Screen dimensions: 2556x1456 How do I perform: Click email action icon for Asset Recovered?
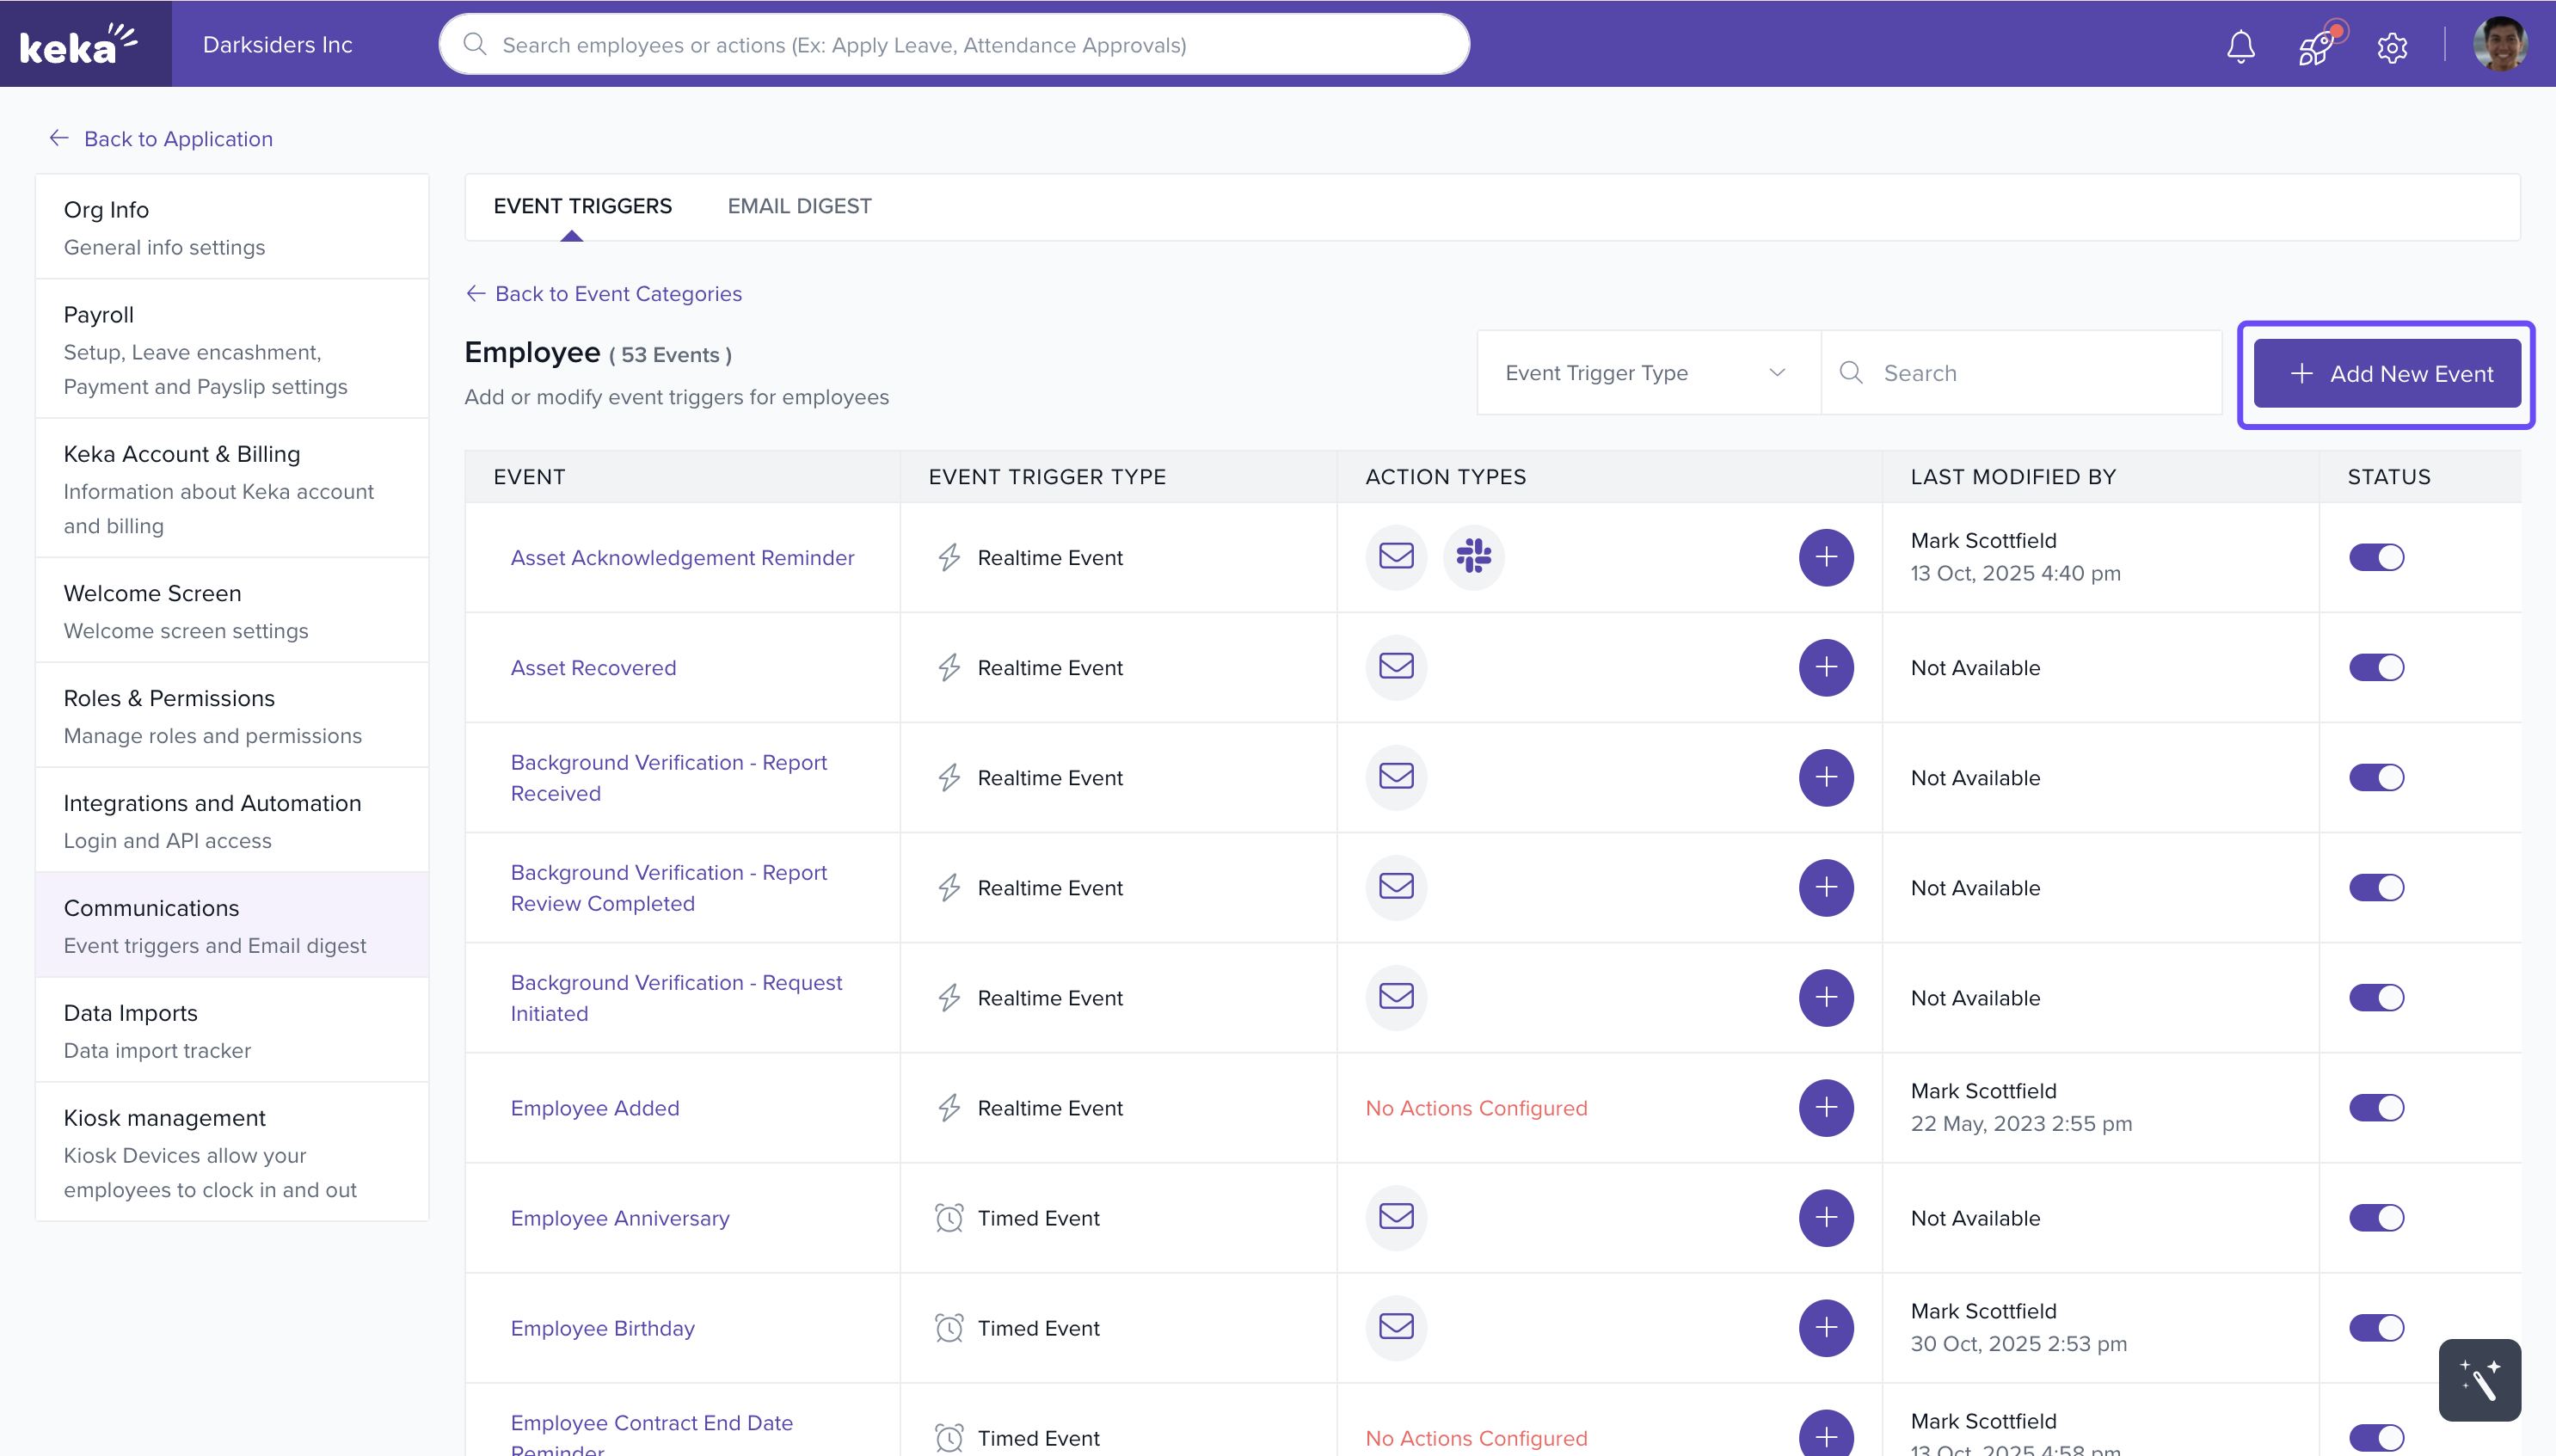pos(1396,666)
